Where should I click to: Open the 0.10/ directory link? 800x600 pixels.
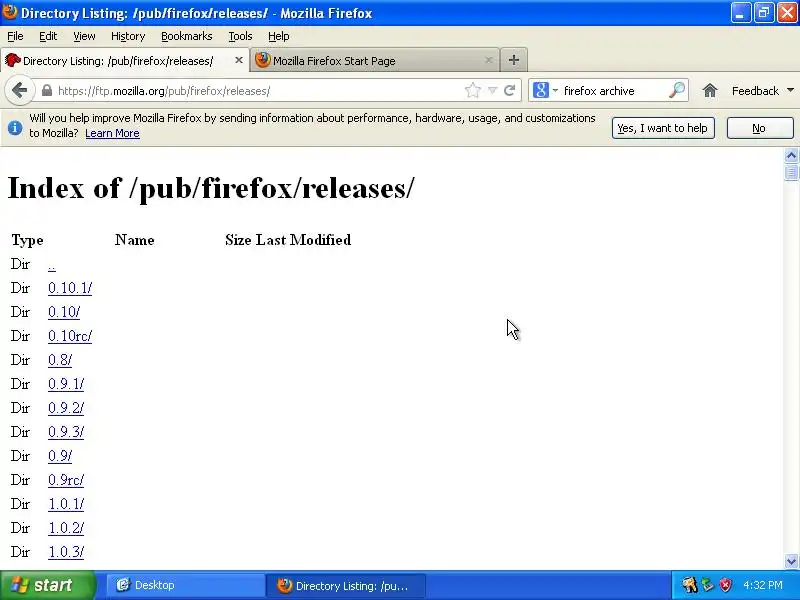(64, 312)
